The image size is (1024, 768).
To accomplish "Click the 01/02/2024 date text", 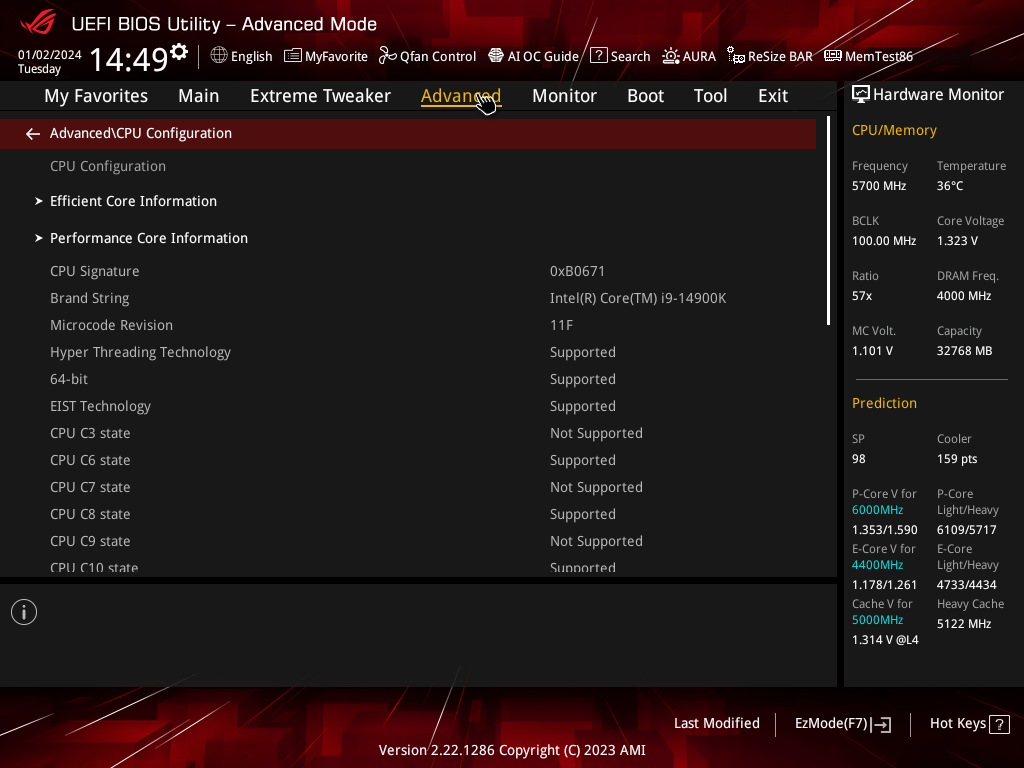I will click(x=50, y=55).
